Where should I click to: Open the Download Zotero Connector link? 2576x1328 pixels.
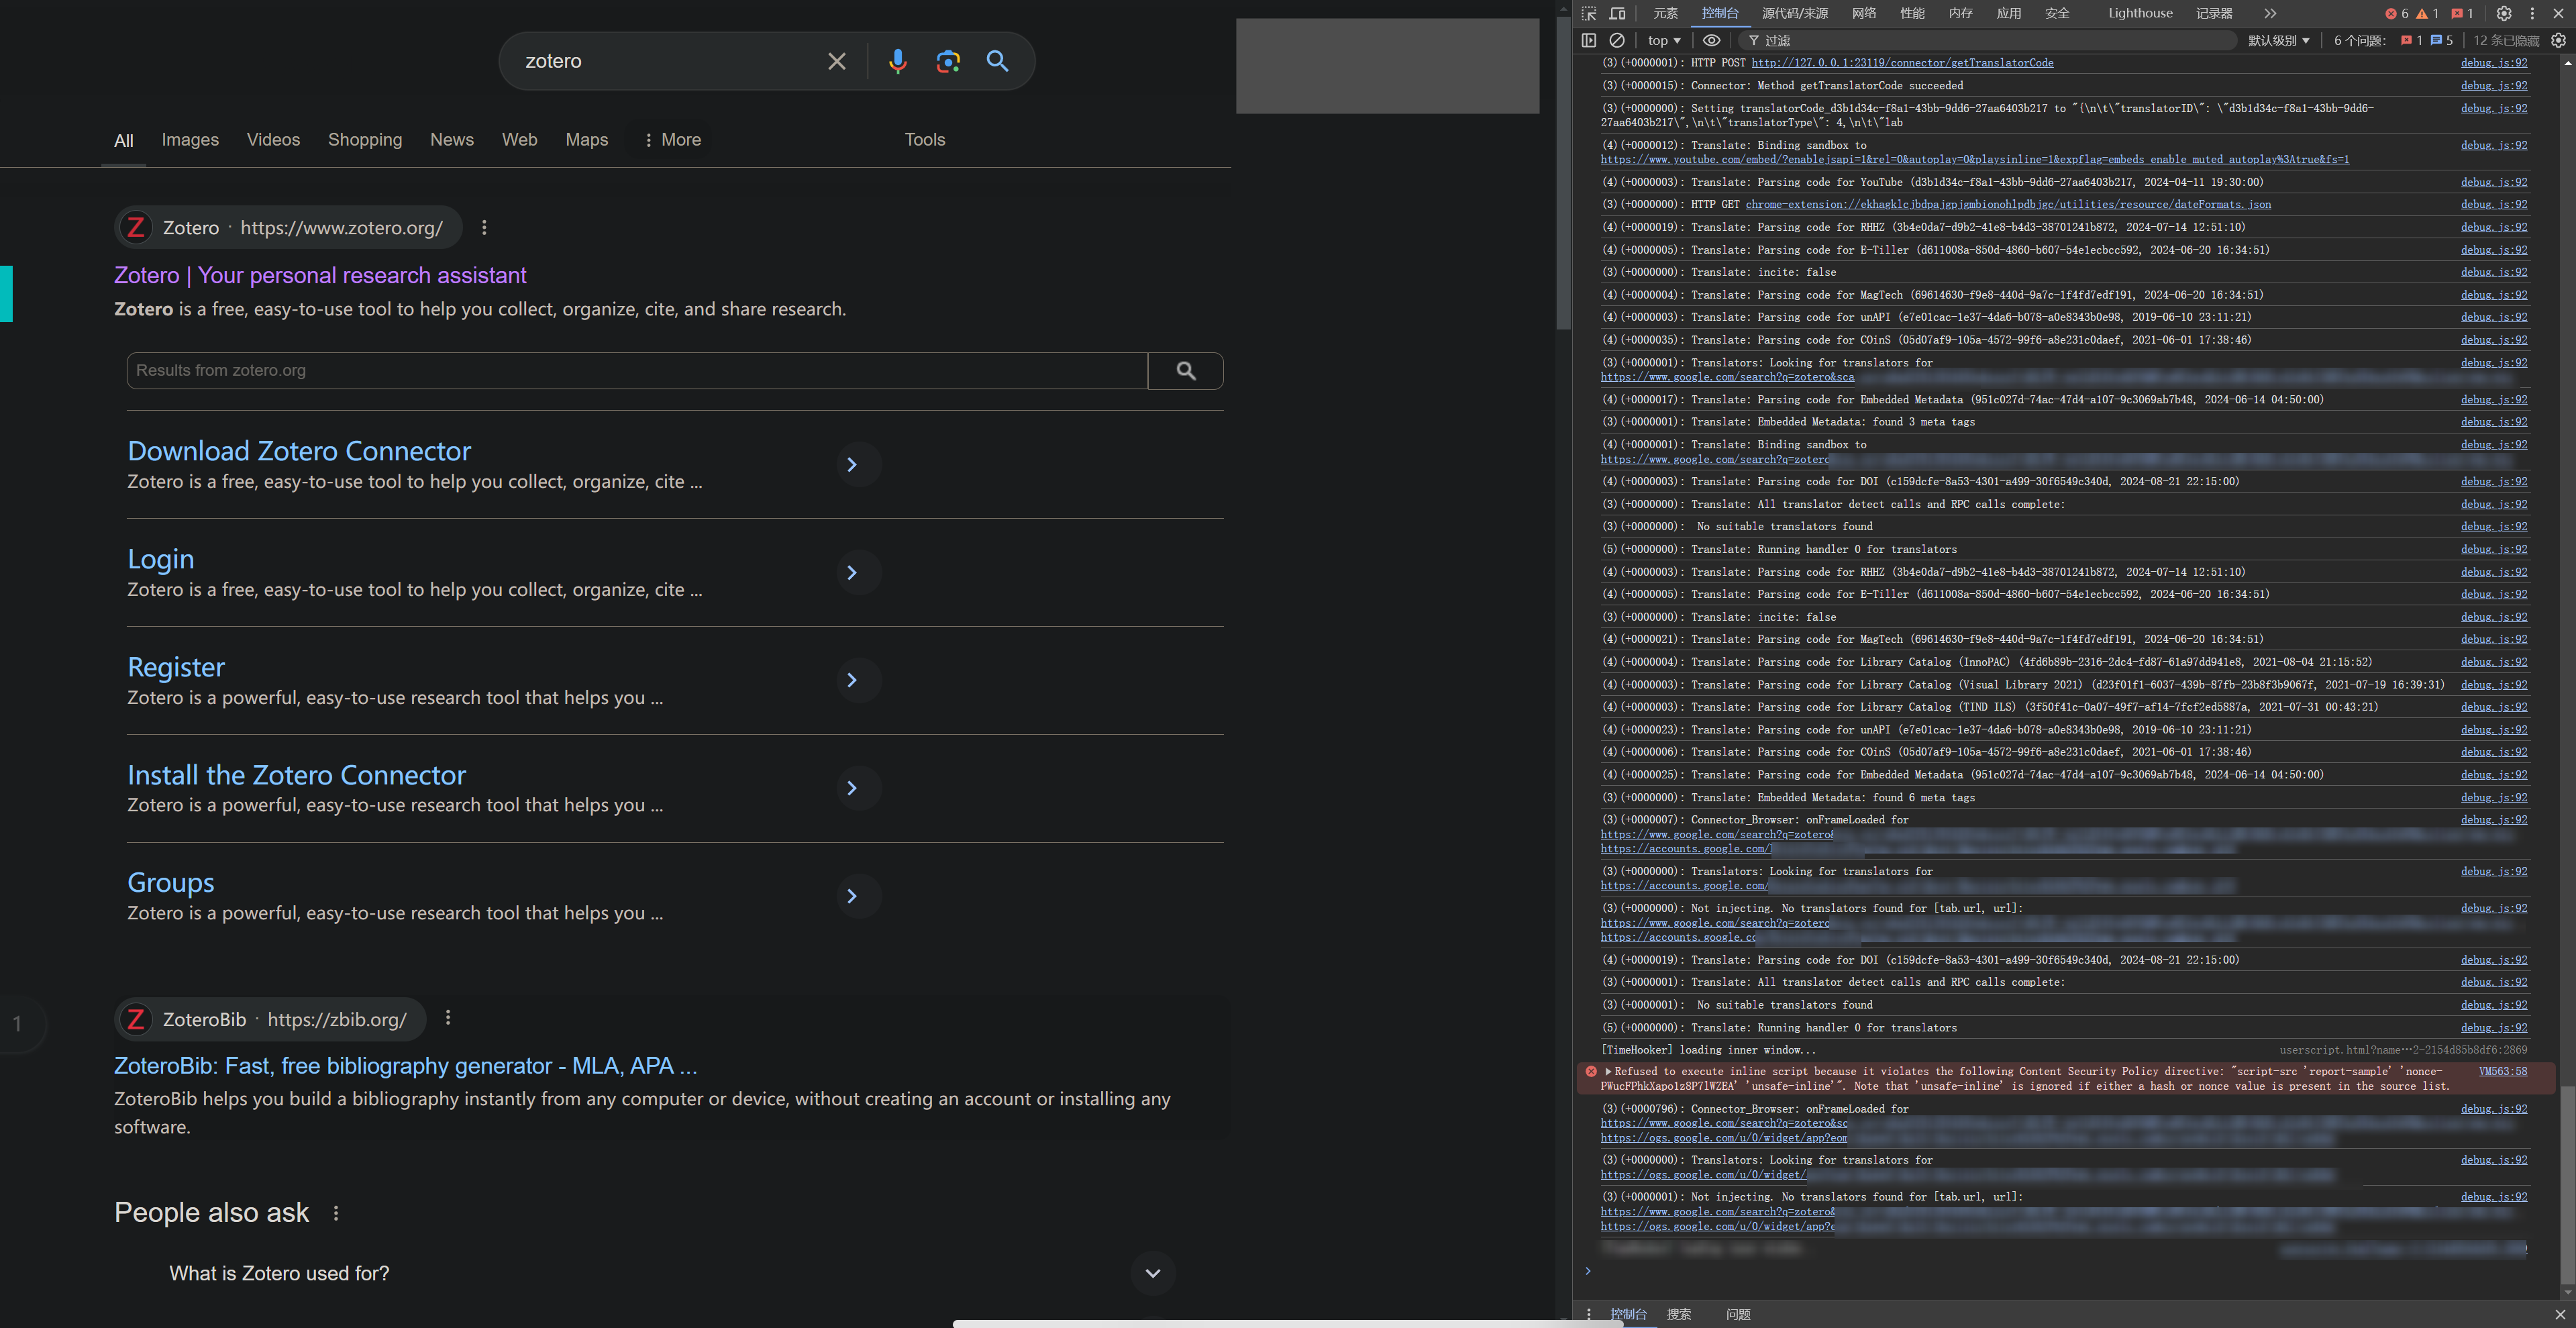click(x=299, y=451)
